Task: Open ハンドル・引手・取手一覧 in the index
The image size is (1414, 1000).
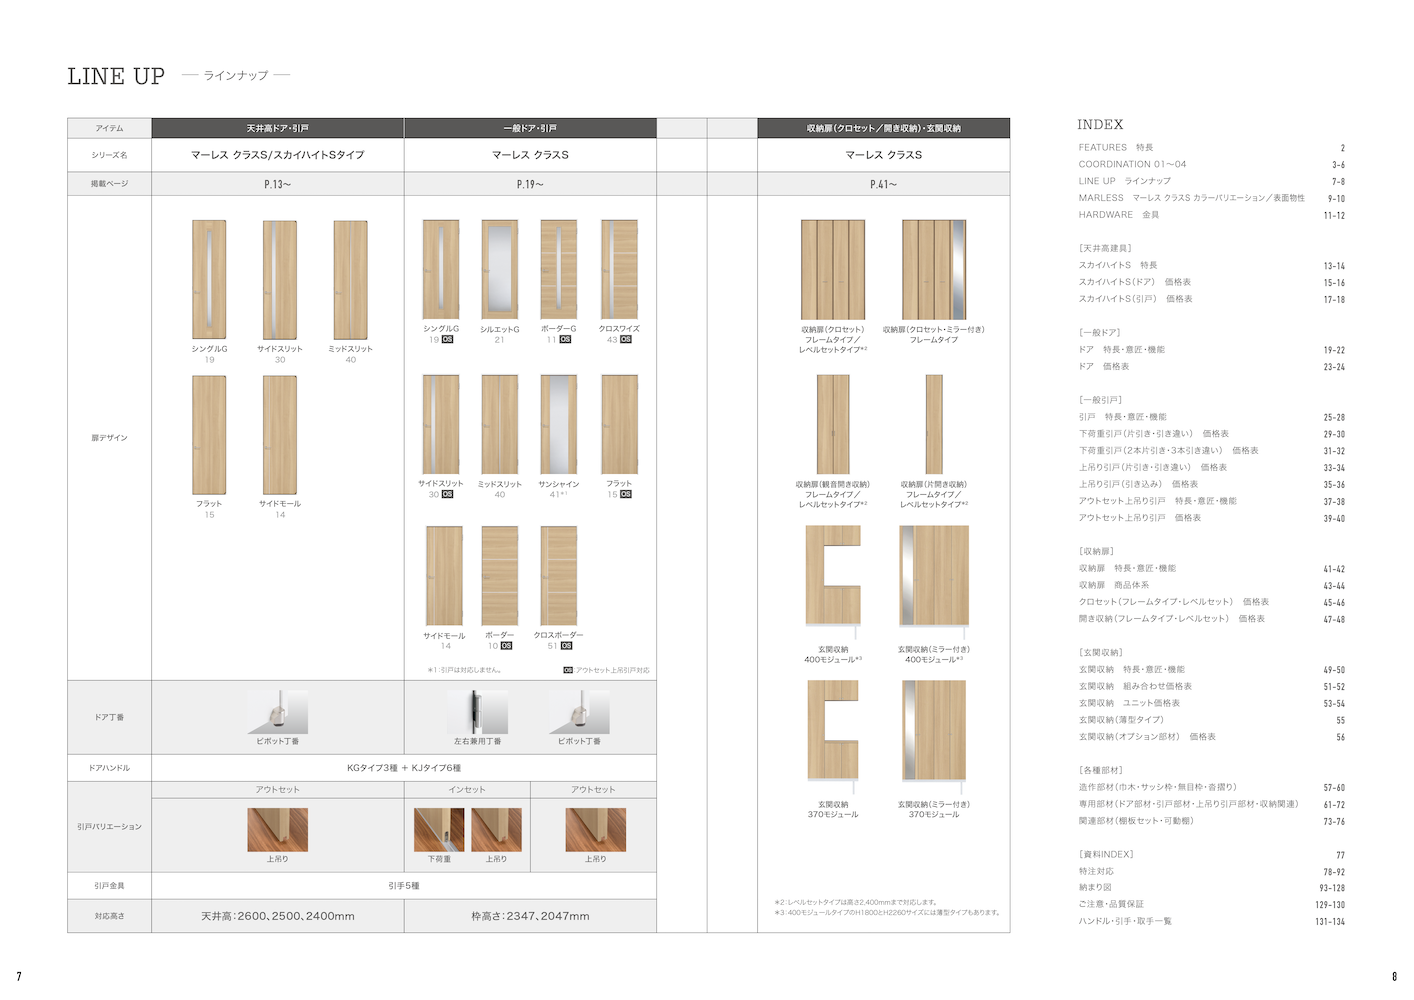Action: [1124, 921]
